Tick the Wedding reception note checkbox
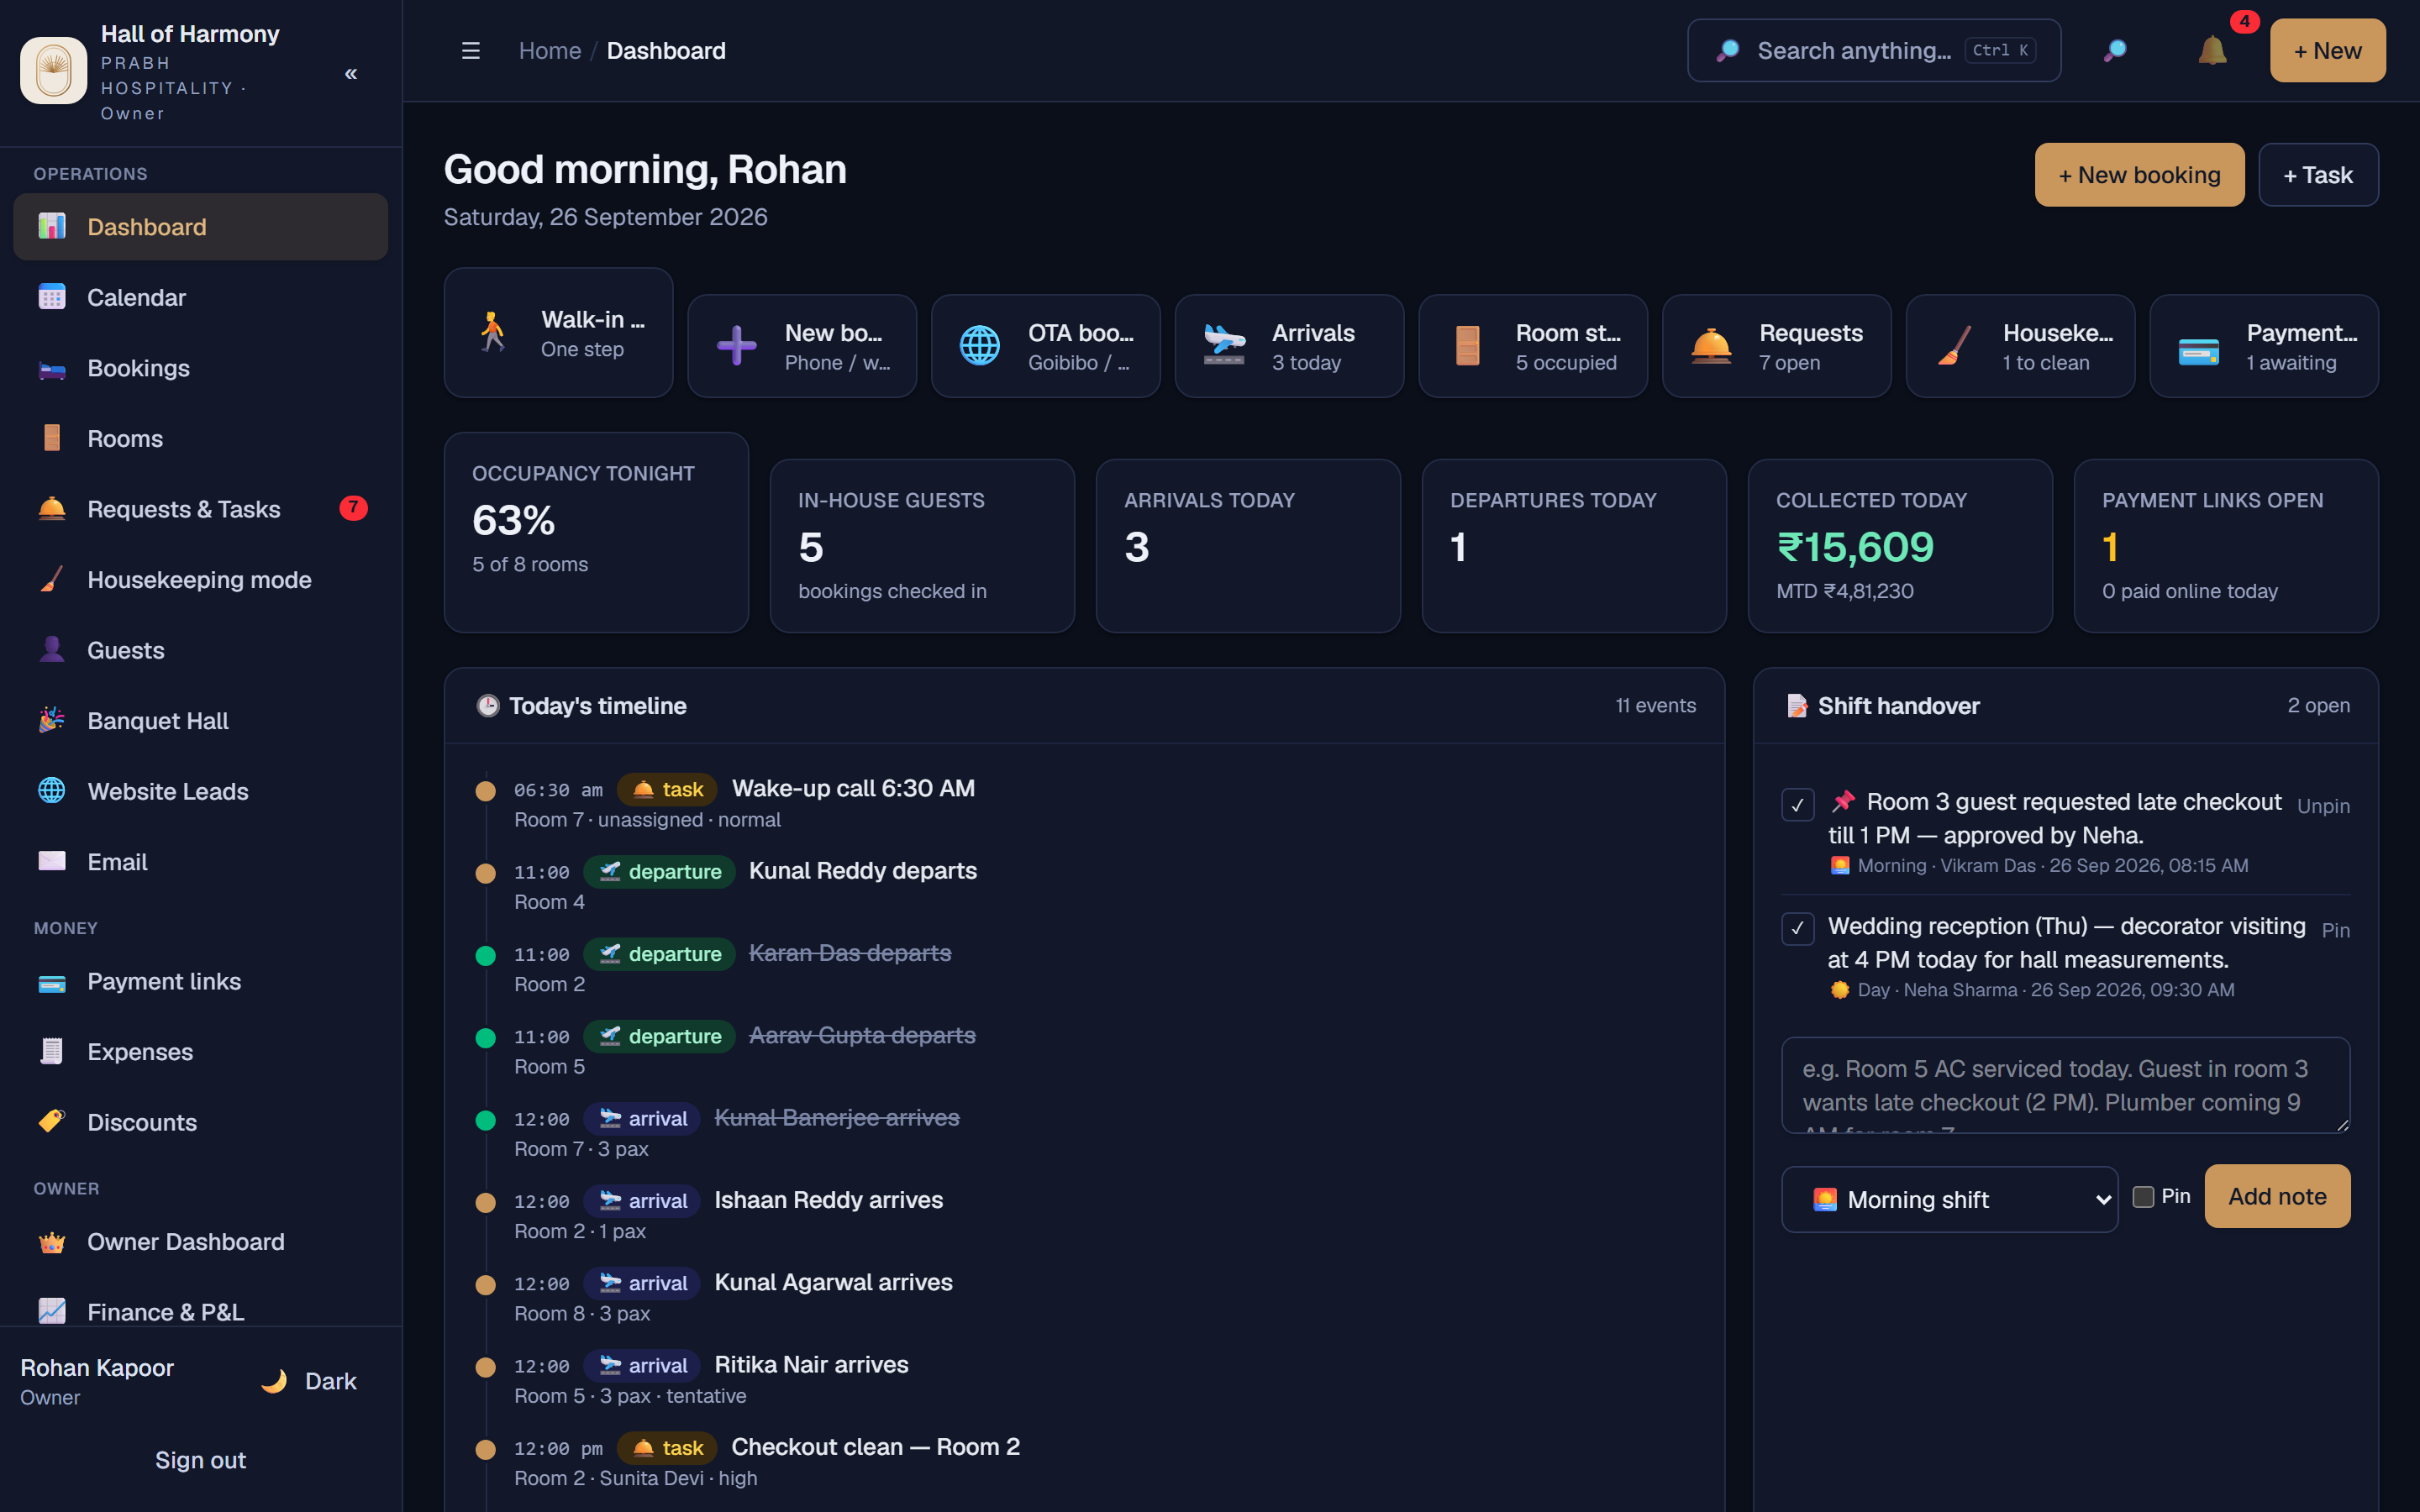 coord(1798,928)
